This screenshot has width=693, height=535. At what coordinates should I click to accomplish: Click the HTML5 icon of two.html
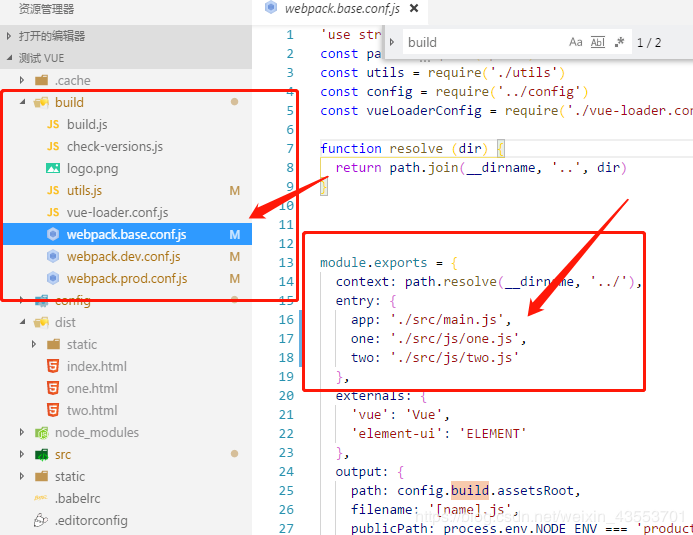click(x=53, y=410)
